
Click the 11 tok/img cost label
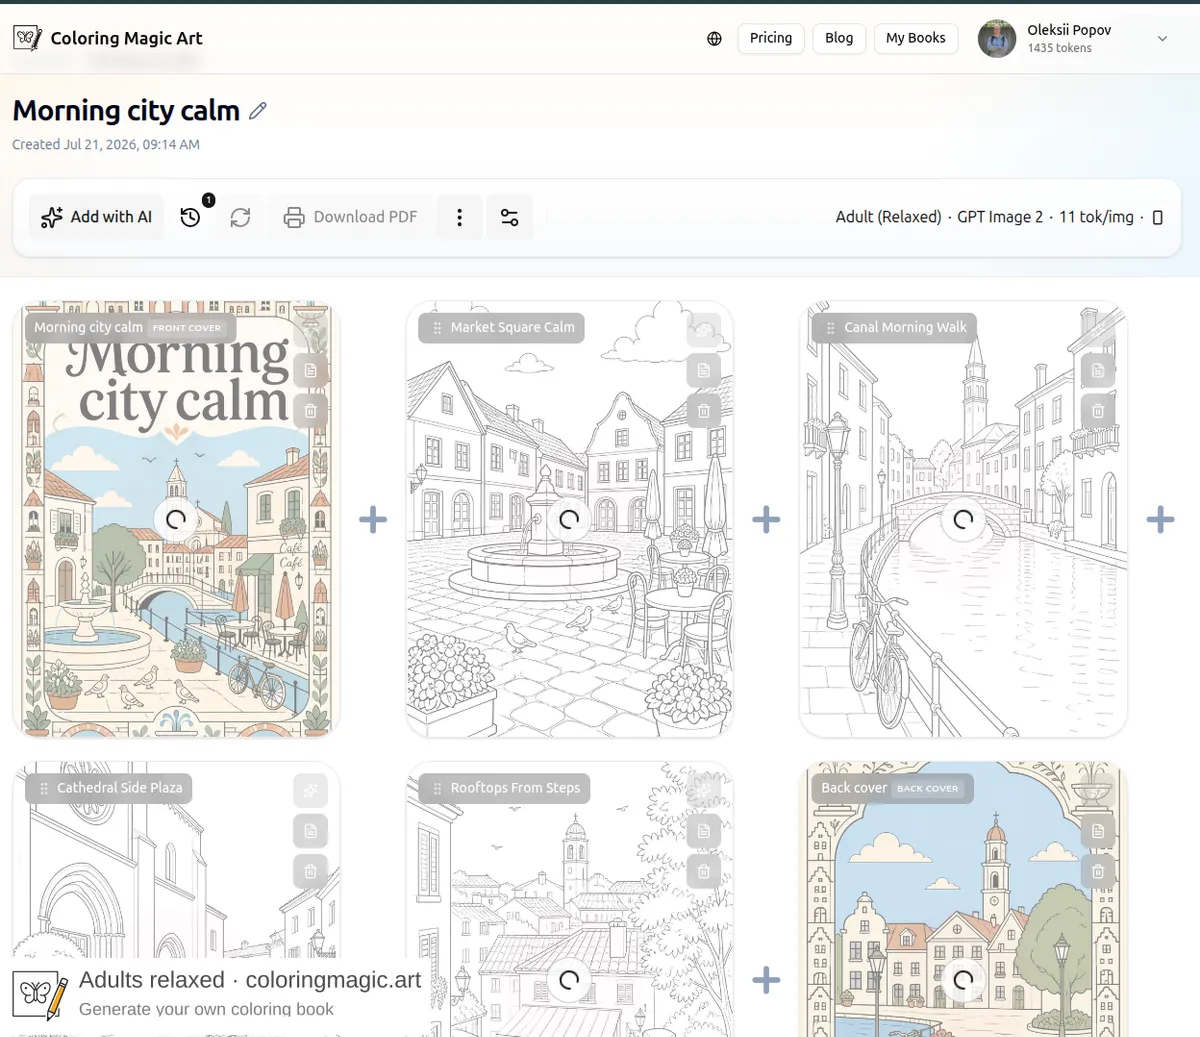[1096, 217]
